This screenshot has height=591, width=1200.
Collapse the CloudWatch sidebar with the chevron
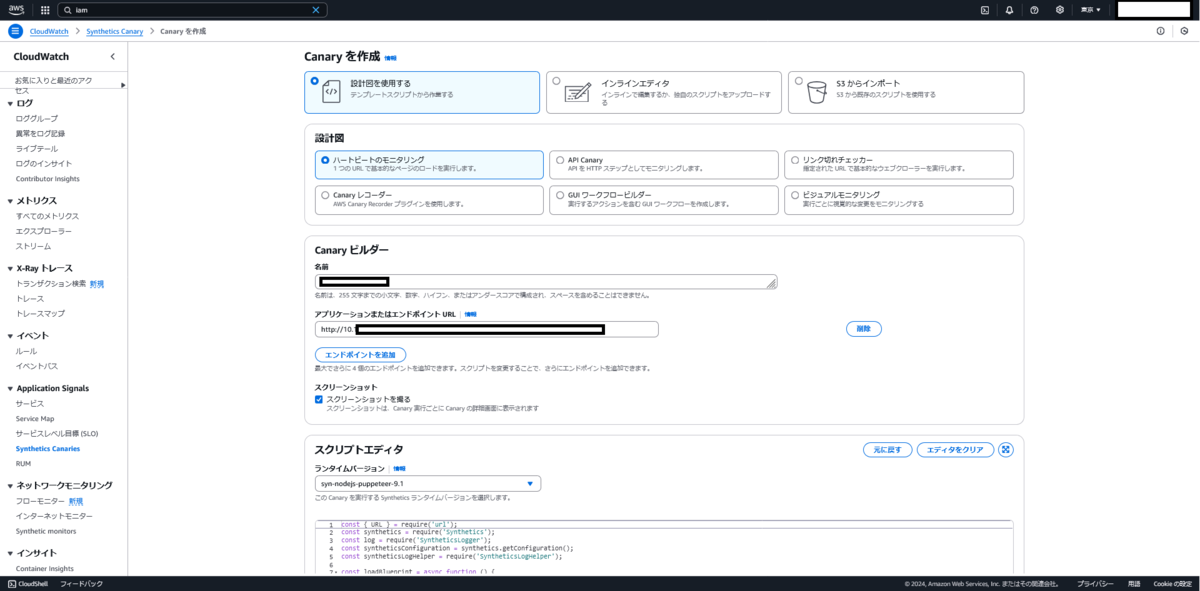point(112,57)
